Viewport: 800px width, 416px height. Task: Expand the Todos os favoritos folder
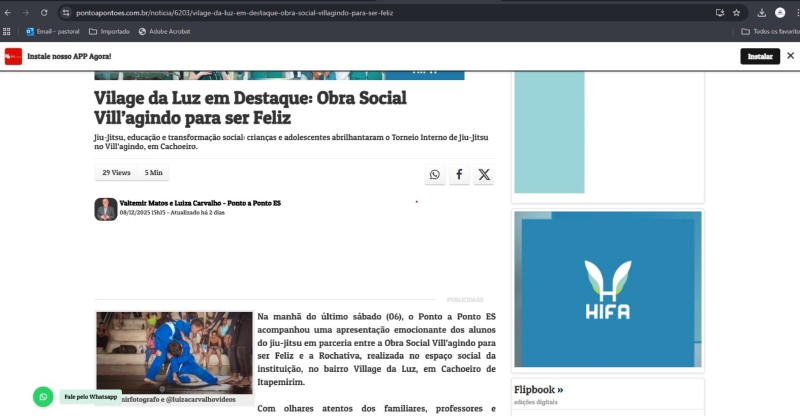click(770, 31)
